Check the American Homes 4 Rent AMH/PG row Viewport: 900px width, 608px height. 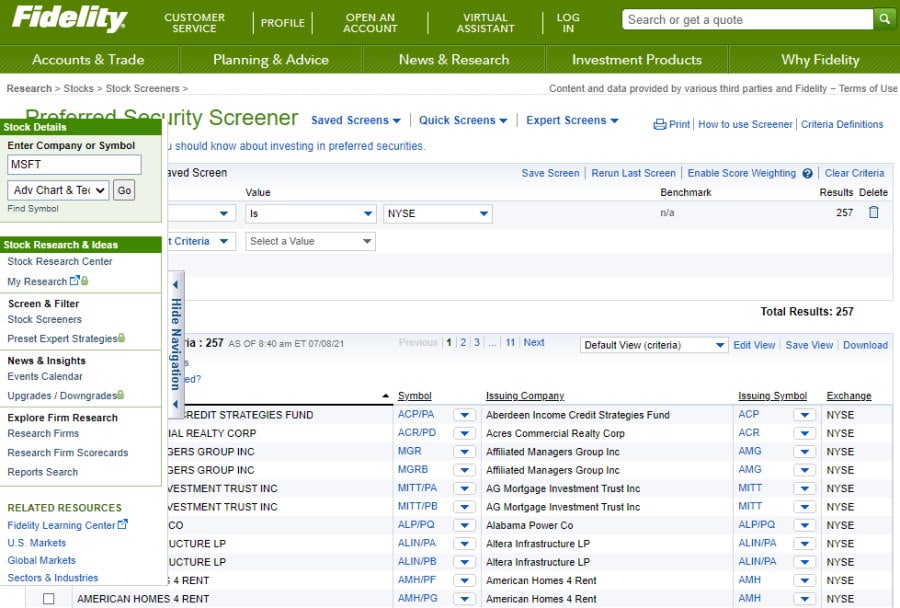(x=49, y=598)
